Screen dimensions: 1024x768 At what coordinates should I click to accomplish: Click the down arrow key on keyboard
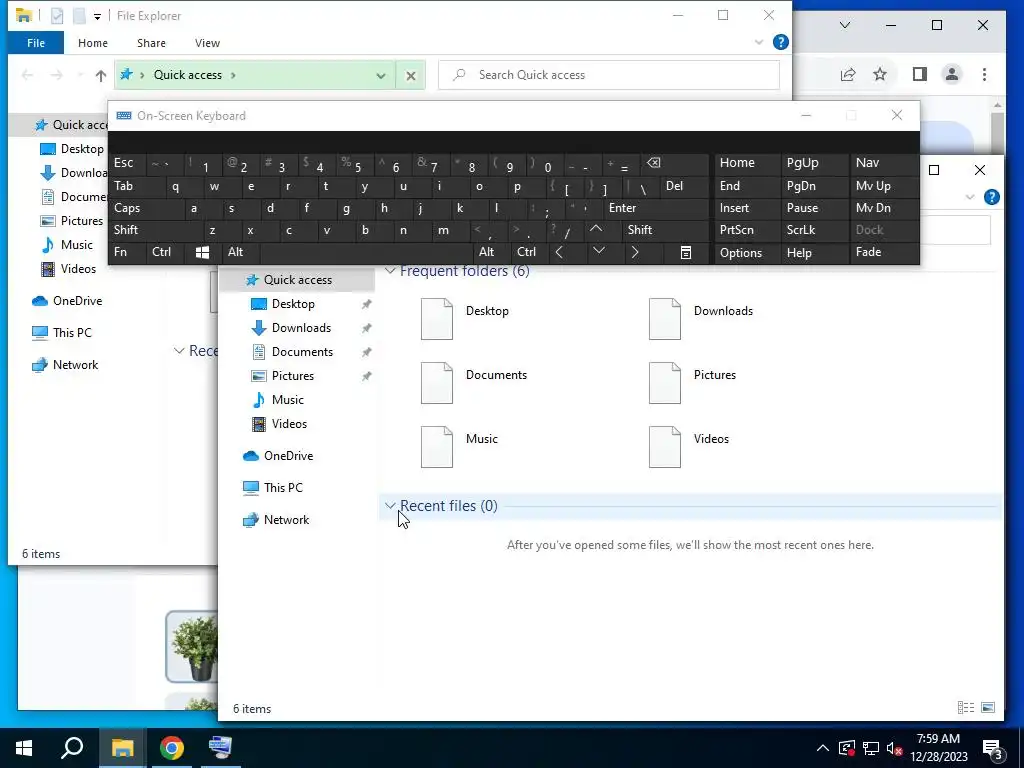598,251
